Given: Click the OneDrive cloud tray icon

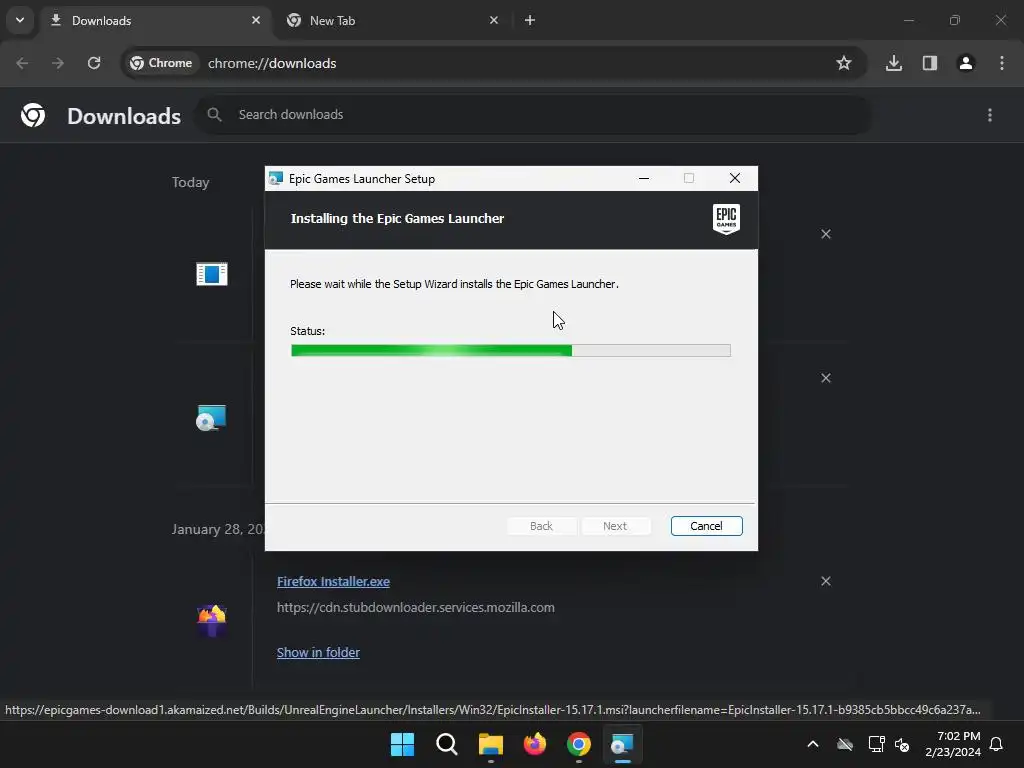Looking at the screenshot, I should tap(845, 744).
